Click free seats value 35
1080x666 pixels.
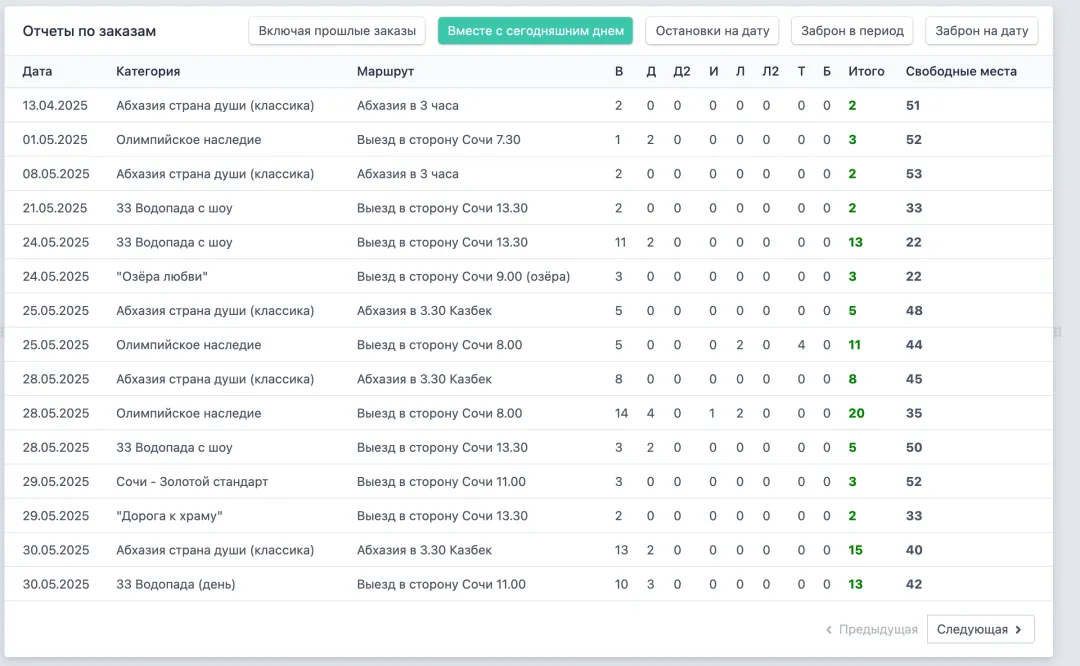pyautogui.click(x=914, y=413)
